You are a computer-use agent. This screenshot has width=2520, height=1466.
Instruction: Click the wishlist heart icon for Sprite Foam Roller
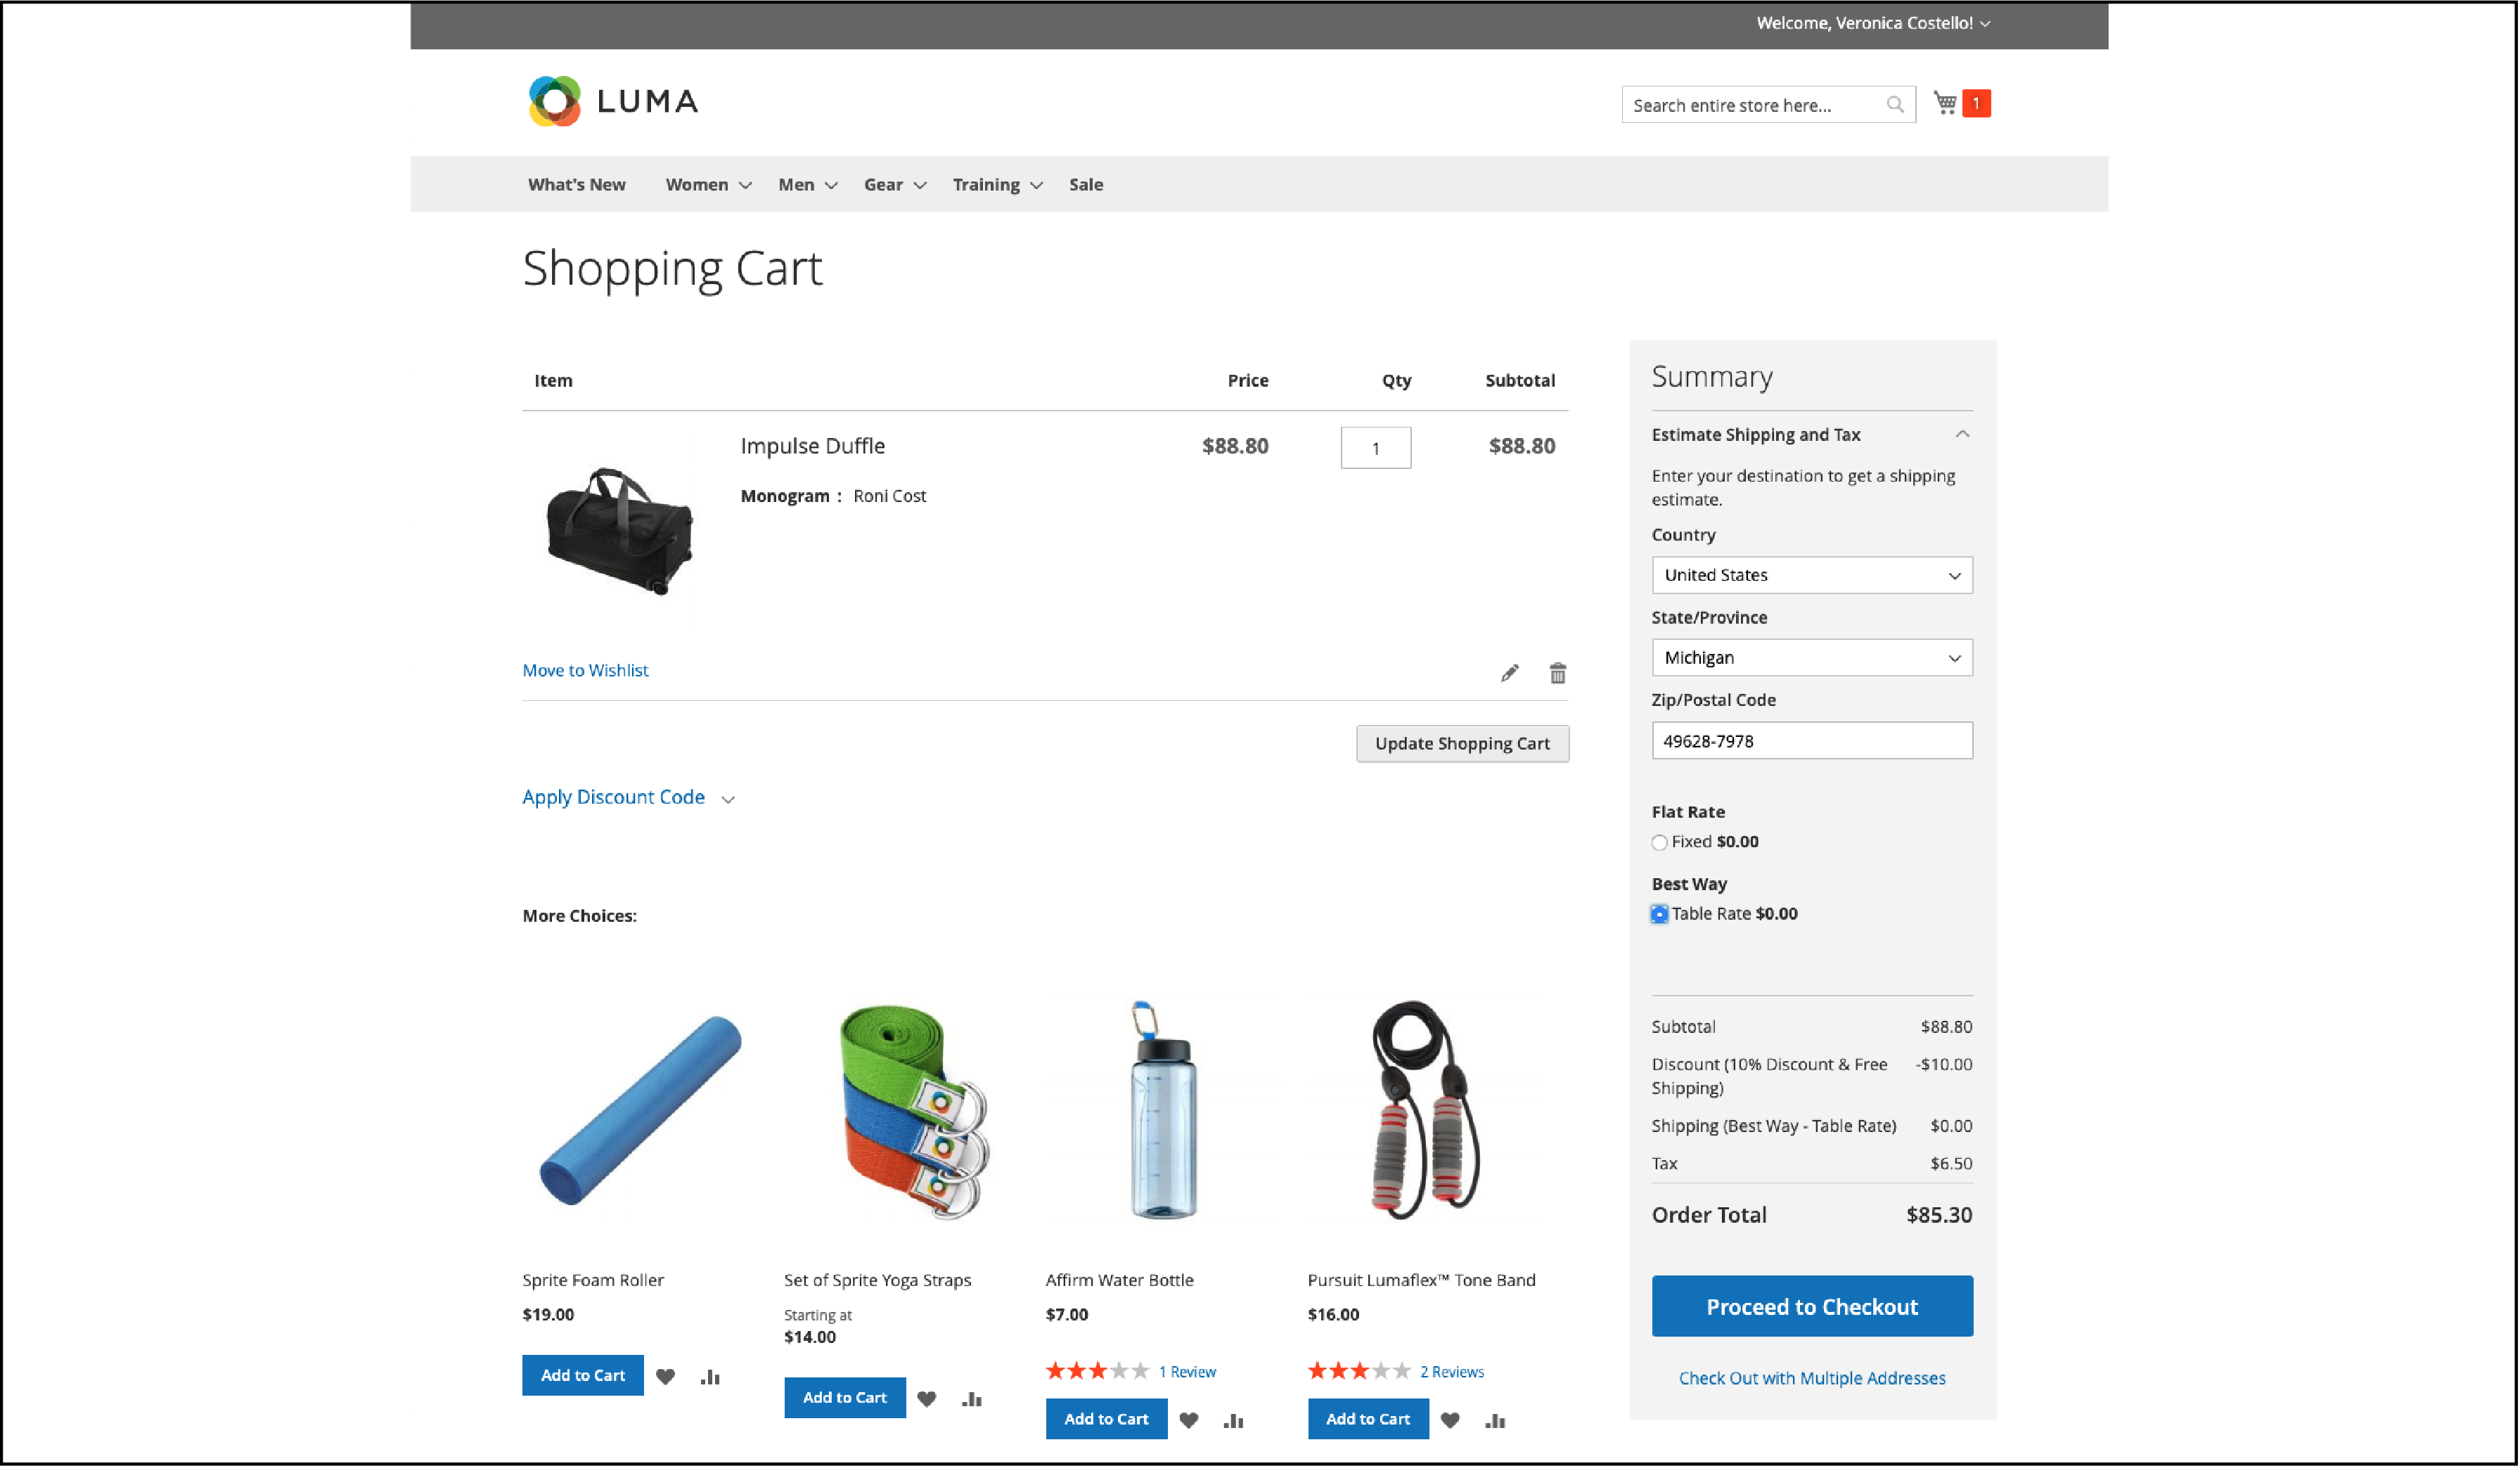tap(665, 1377)
